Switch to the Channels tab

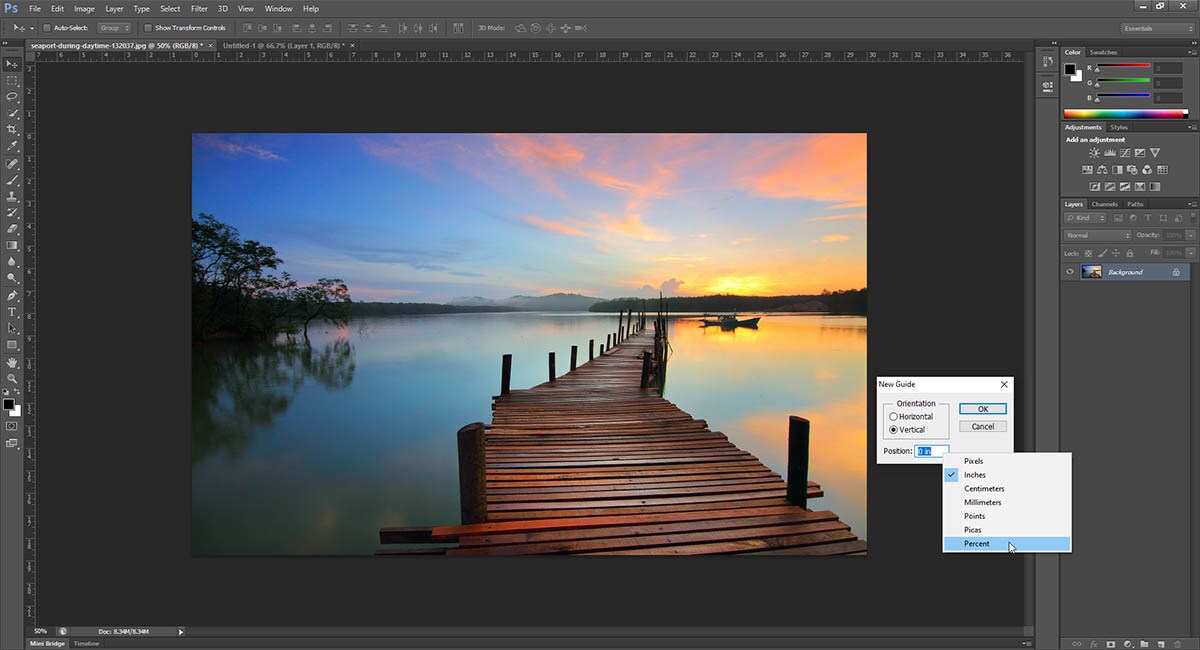1104,204
